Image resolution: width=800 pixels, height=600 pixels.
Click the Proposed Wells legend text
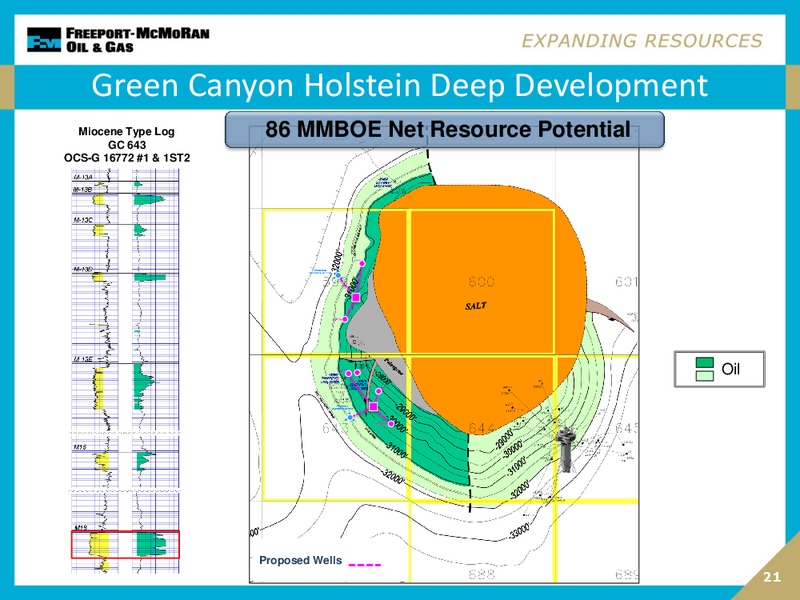tap(301, 560)
